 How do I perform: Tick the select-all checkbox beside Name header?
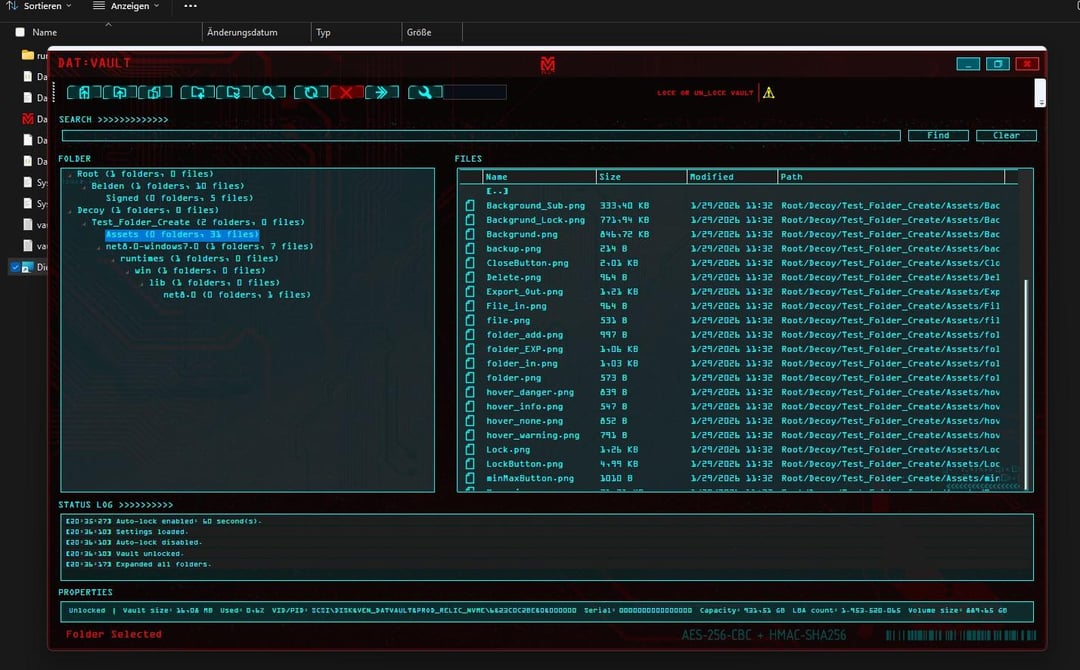point(20,32)
